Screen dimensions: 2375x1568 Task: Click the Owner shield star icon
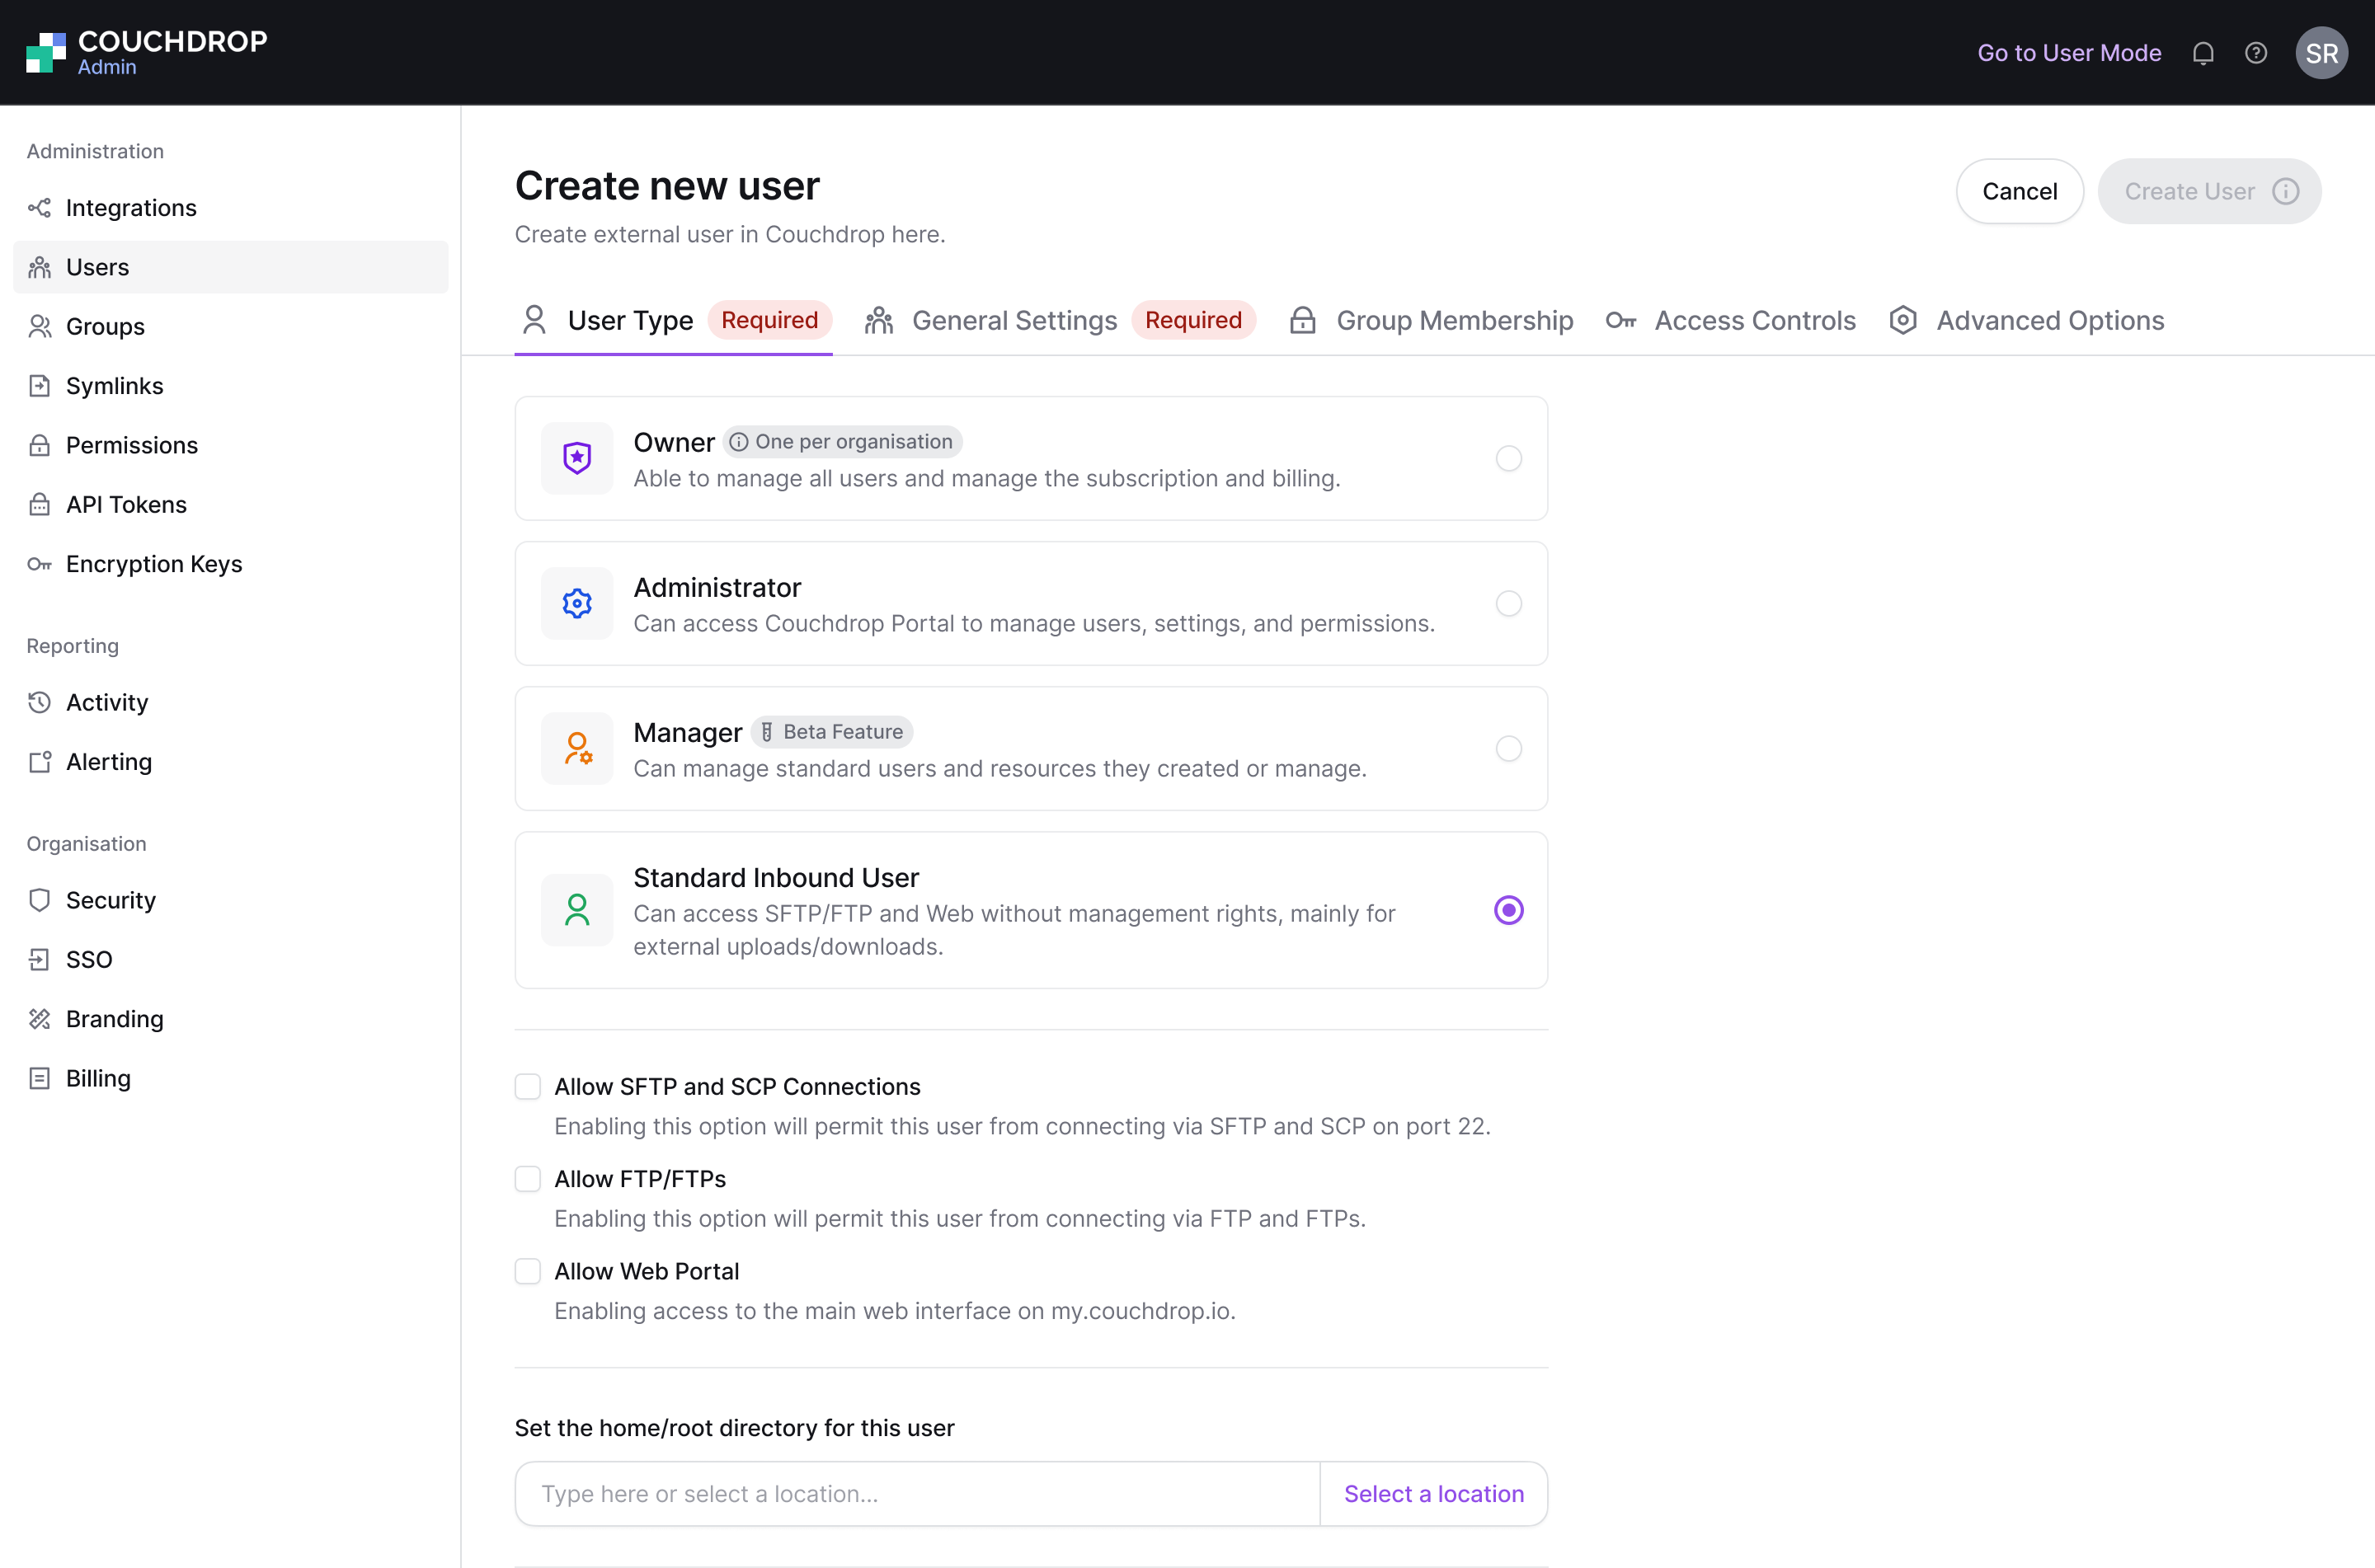click(577, 458)
